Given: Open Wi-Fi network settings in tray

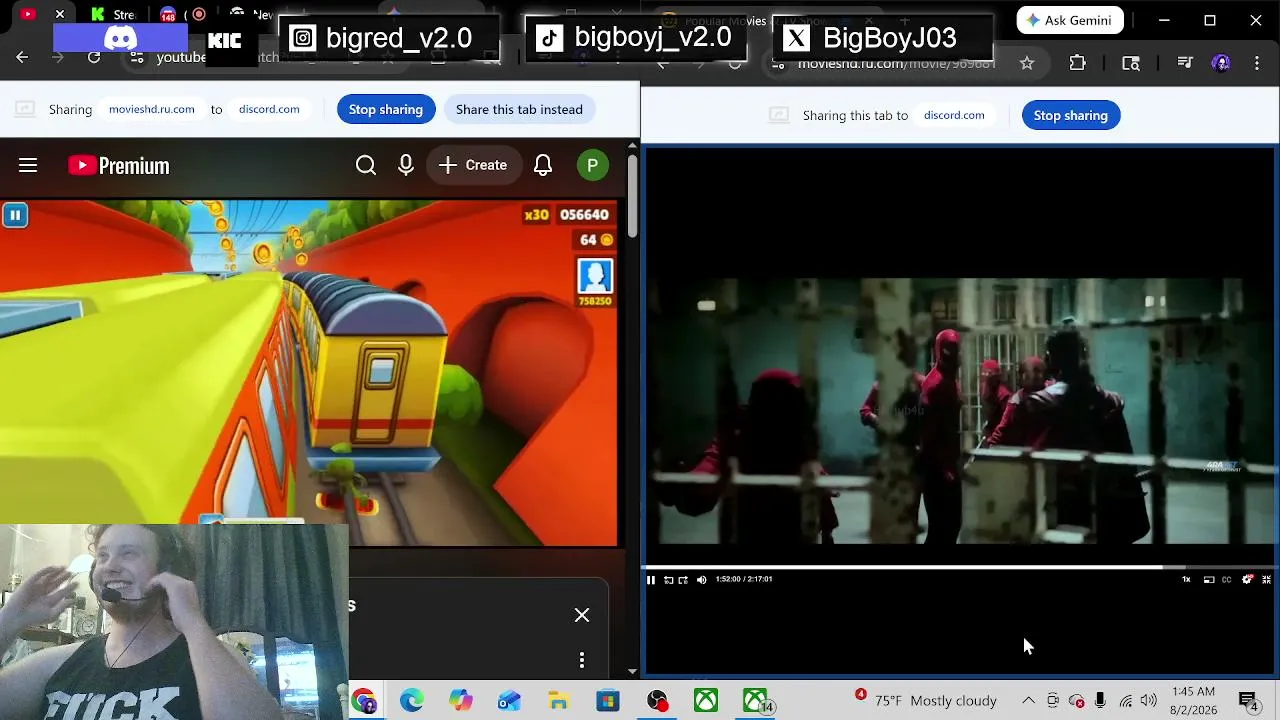Looking at the screenshot, I should [x=1126, y=701].
